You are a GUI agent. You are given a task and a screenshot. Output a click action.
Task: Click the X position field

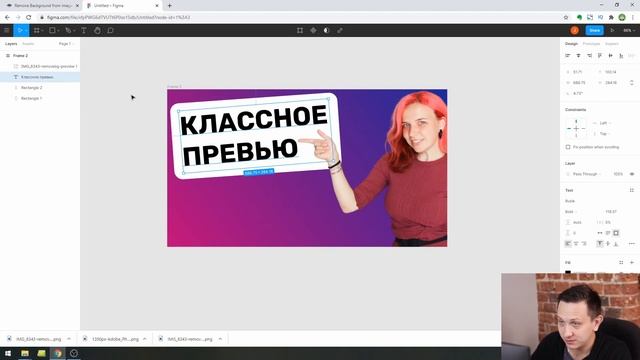pyautogui.click(x=579, y=72)
